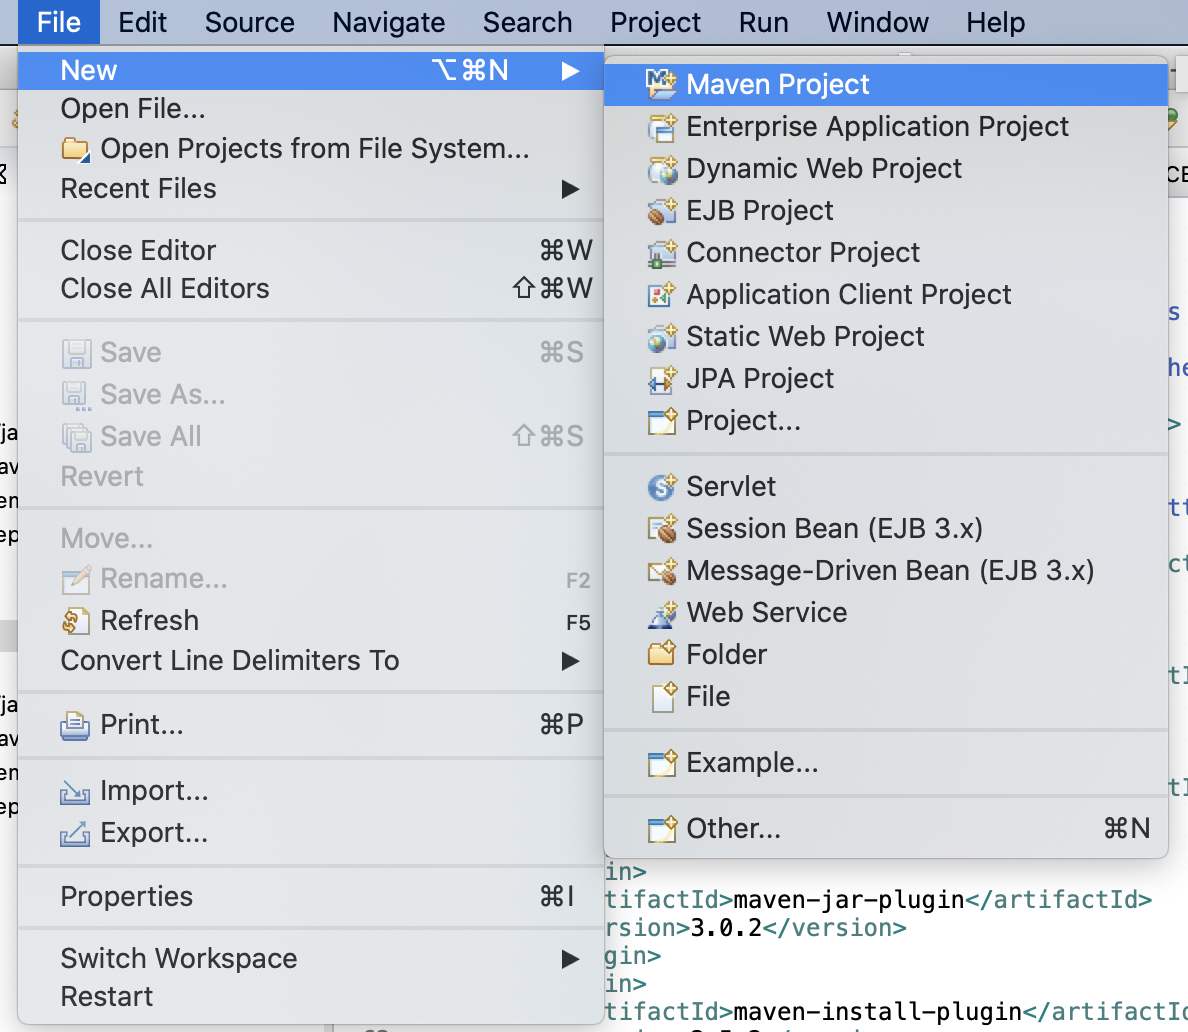Expand the New submenu arrow
Viewport: 1188px width, 1032px height.
coord(570,70)
